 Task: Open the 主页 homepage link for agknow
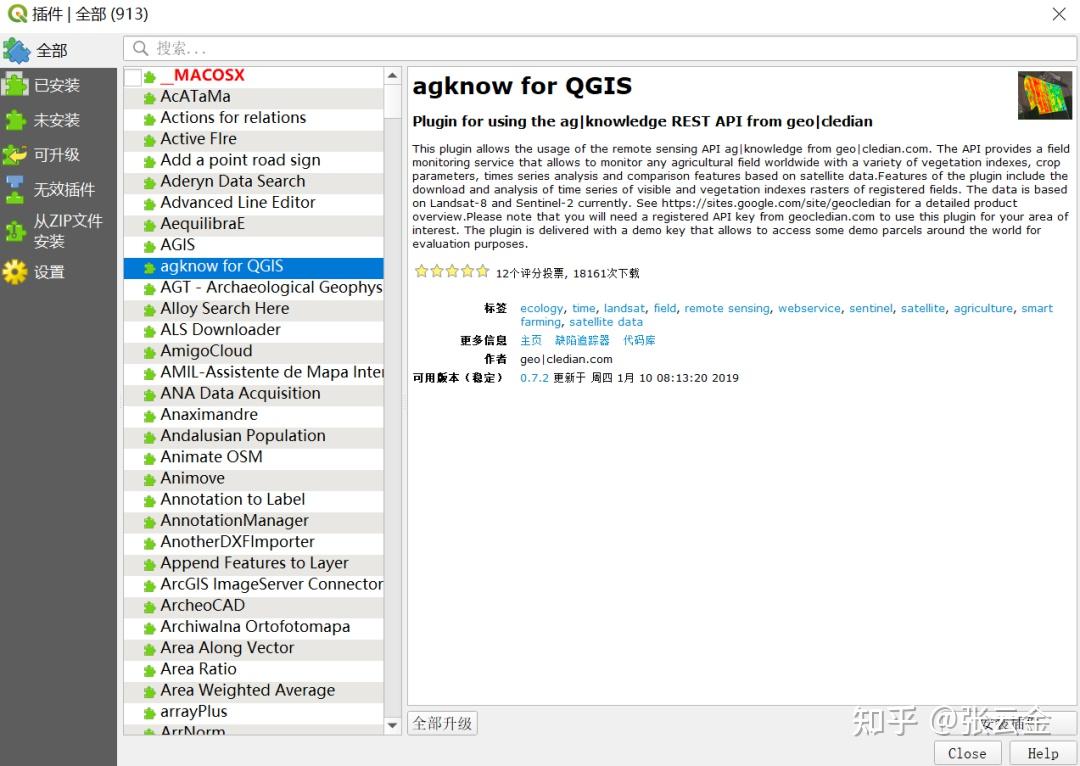coord(530,340)
